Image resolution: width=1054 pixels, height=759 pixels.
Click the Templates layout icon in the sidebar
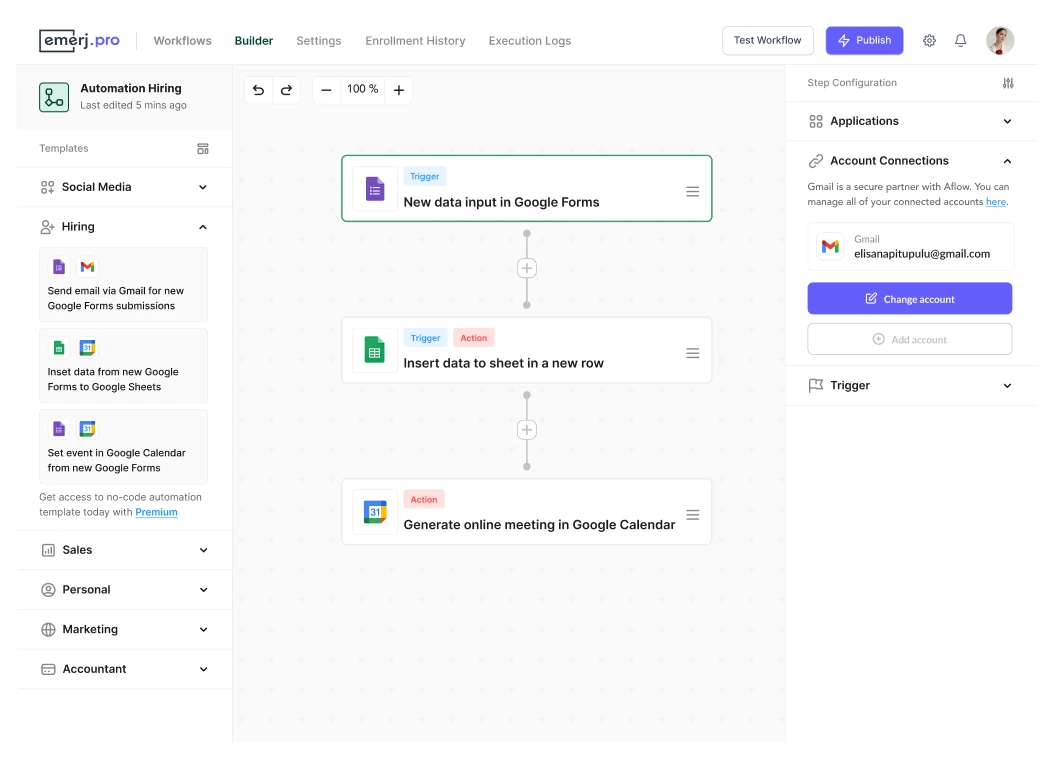coord(203,148)
